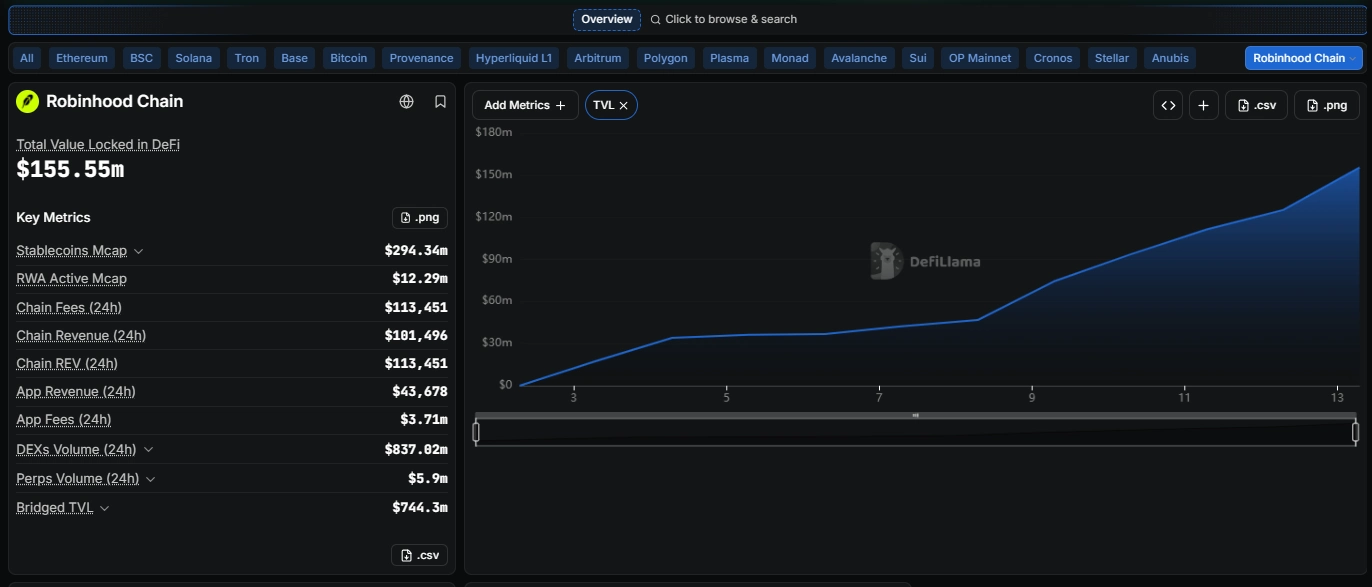Expand Bridged TVL breakdown

point(105,508)
